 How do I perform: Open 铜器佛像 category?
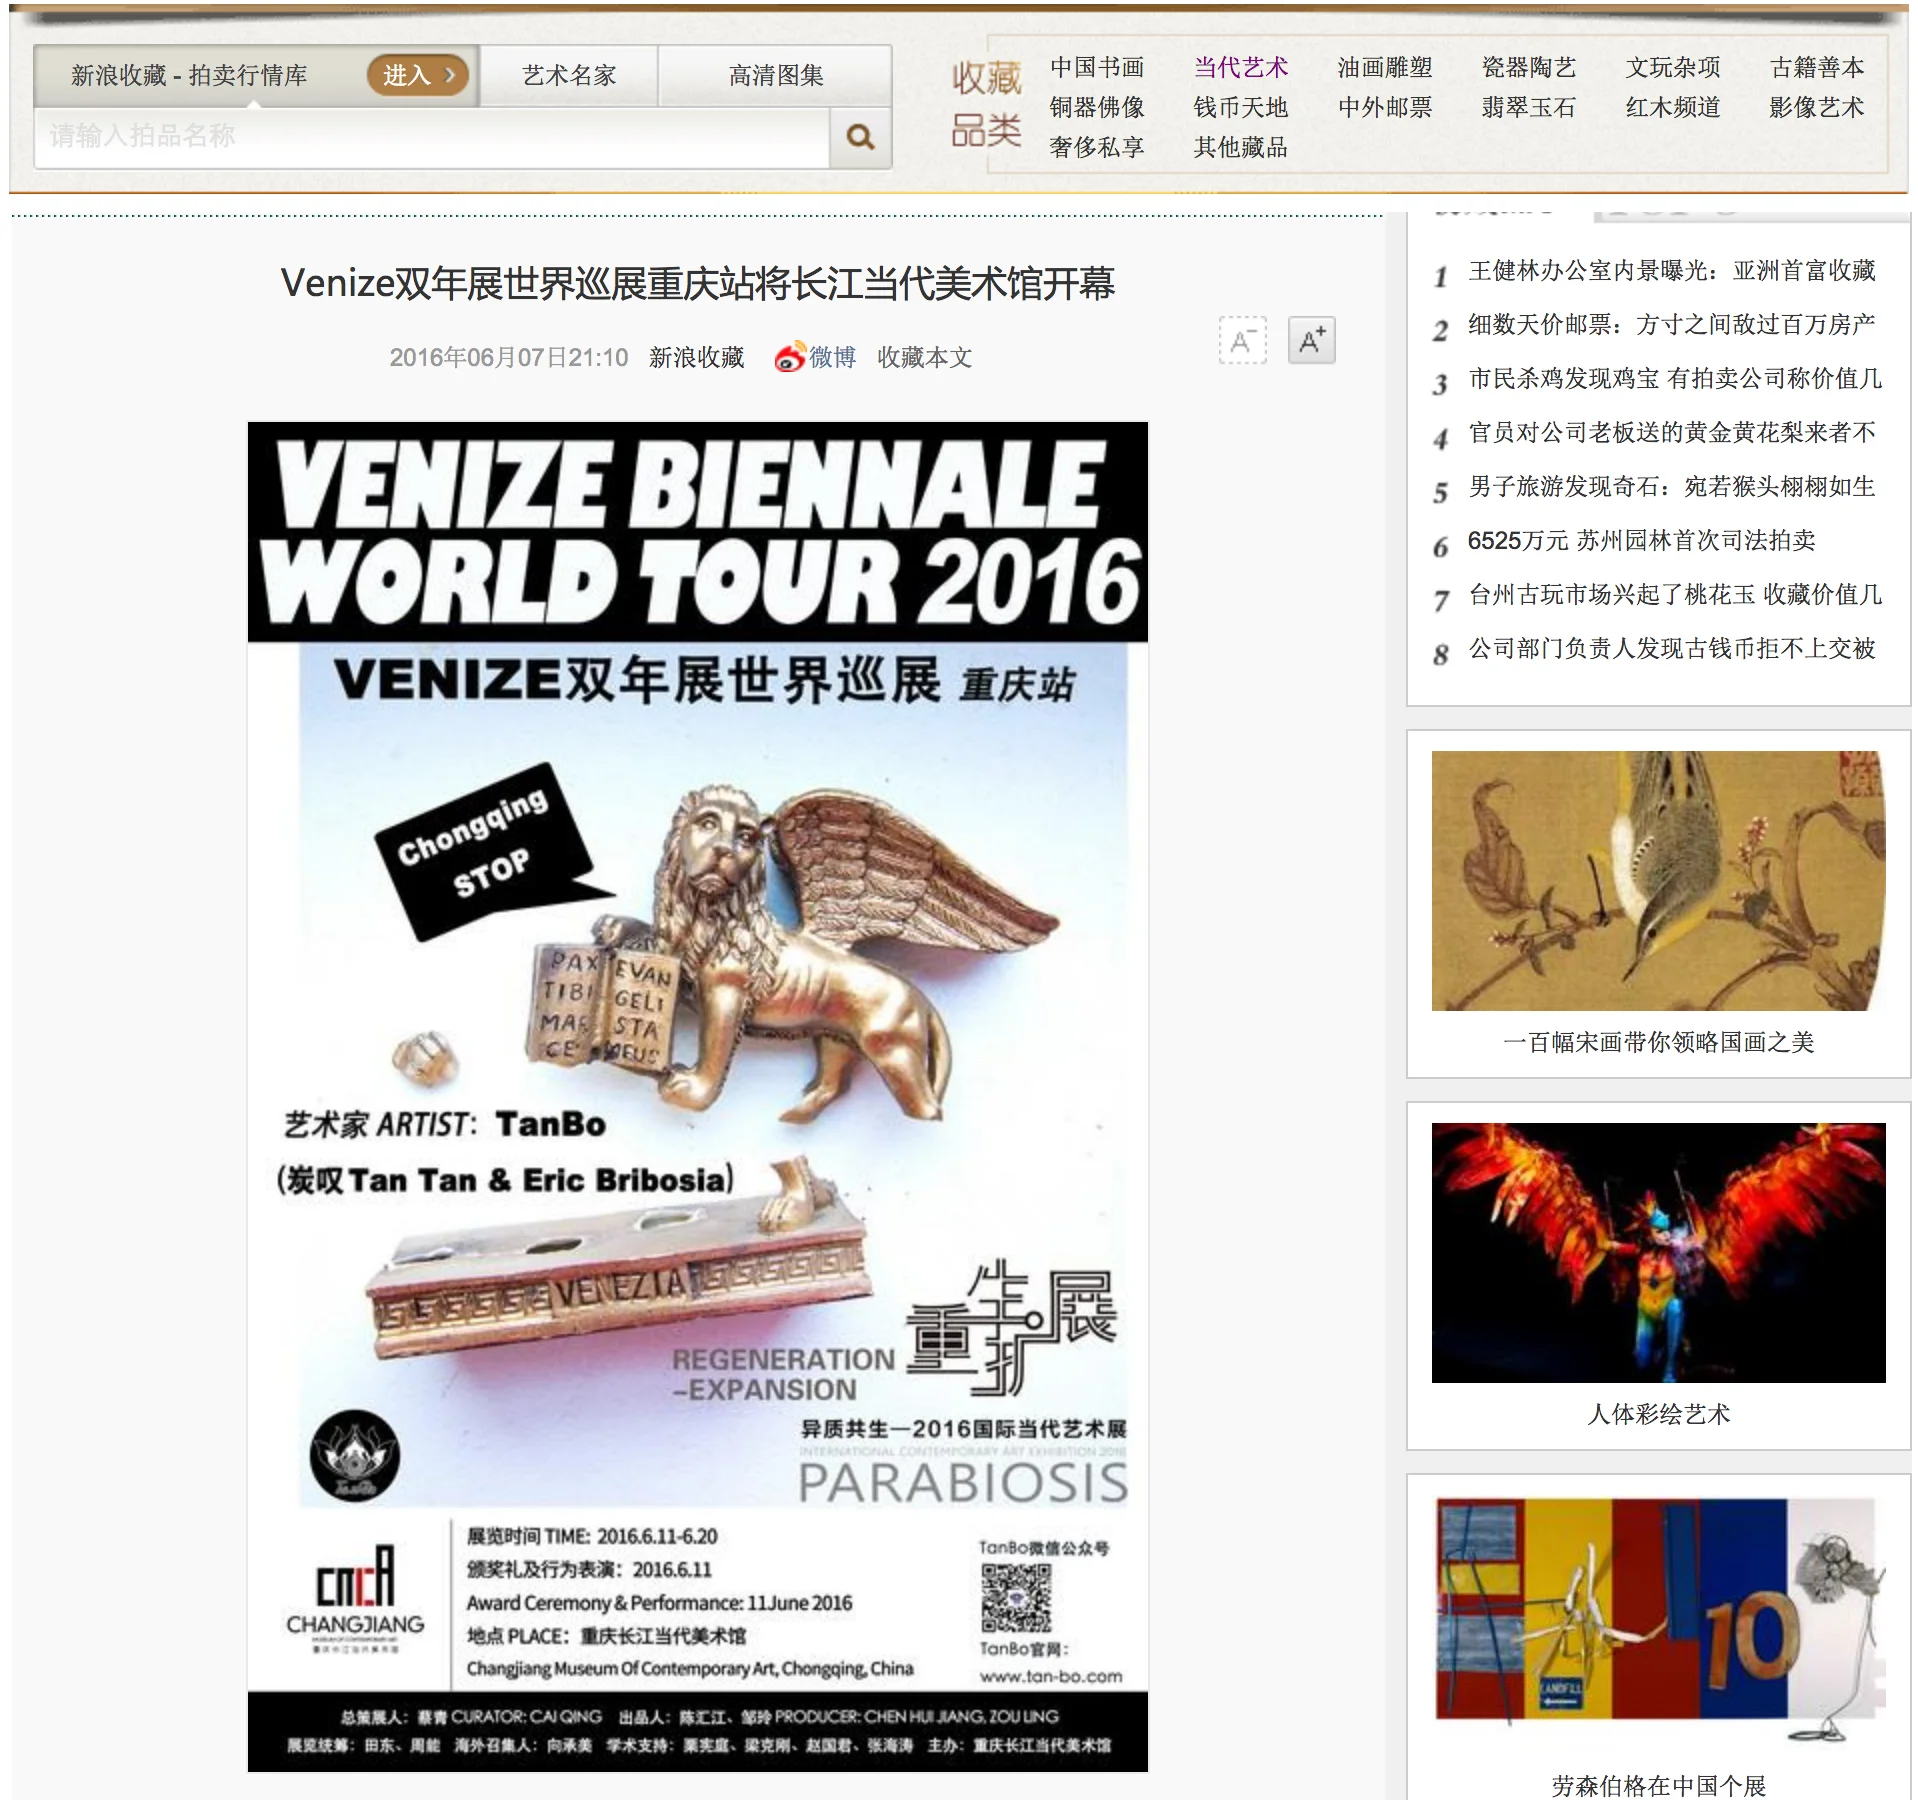(x=1096, y=107)
